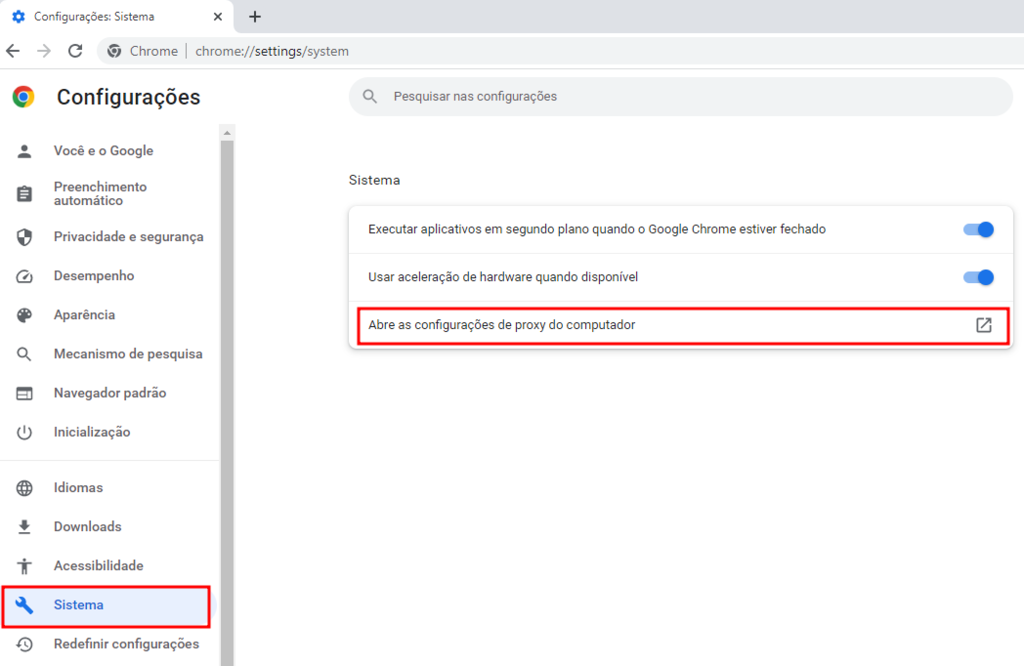
Task: Select the Sistema wrench icon in sidebar
Action: [25, 605]
